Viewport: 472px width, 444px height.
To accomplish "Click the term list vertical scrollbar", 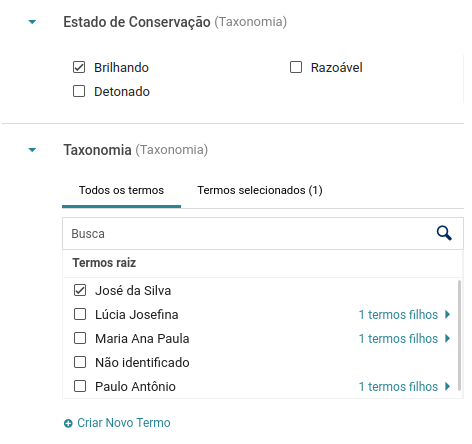I will coord(459,335).
